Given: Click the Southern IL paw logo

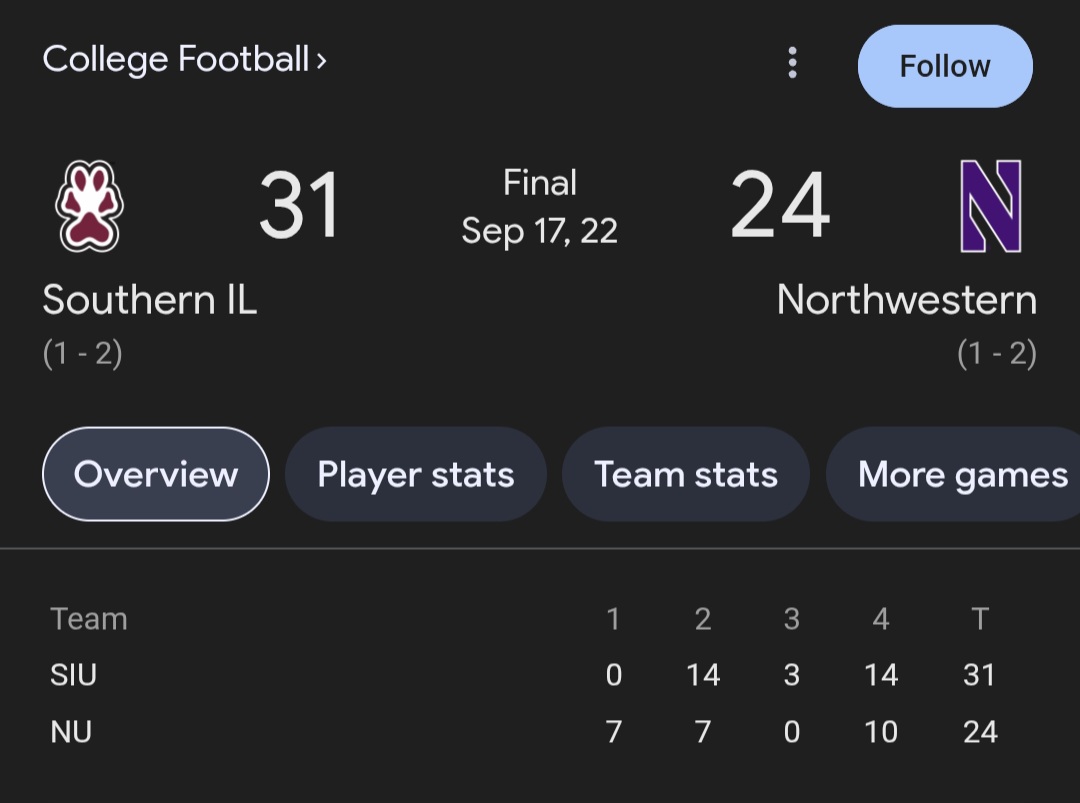Looking at the screenshot, I should tap(89, 206).
